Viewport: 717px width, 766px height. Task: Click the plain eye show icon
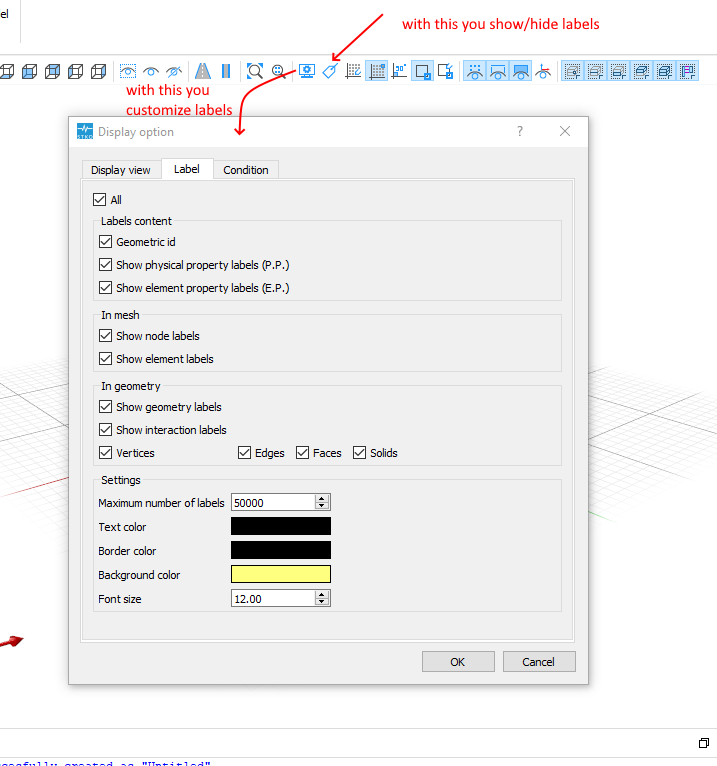[151, 71]
